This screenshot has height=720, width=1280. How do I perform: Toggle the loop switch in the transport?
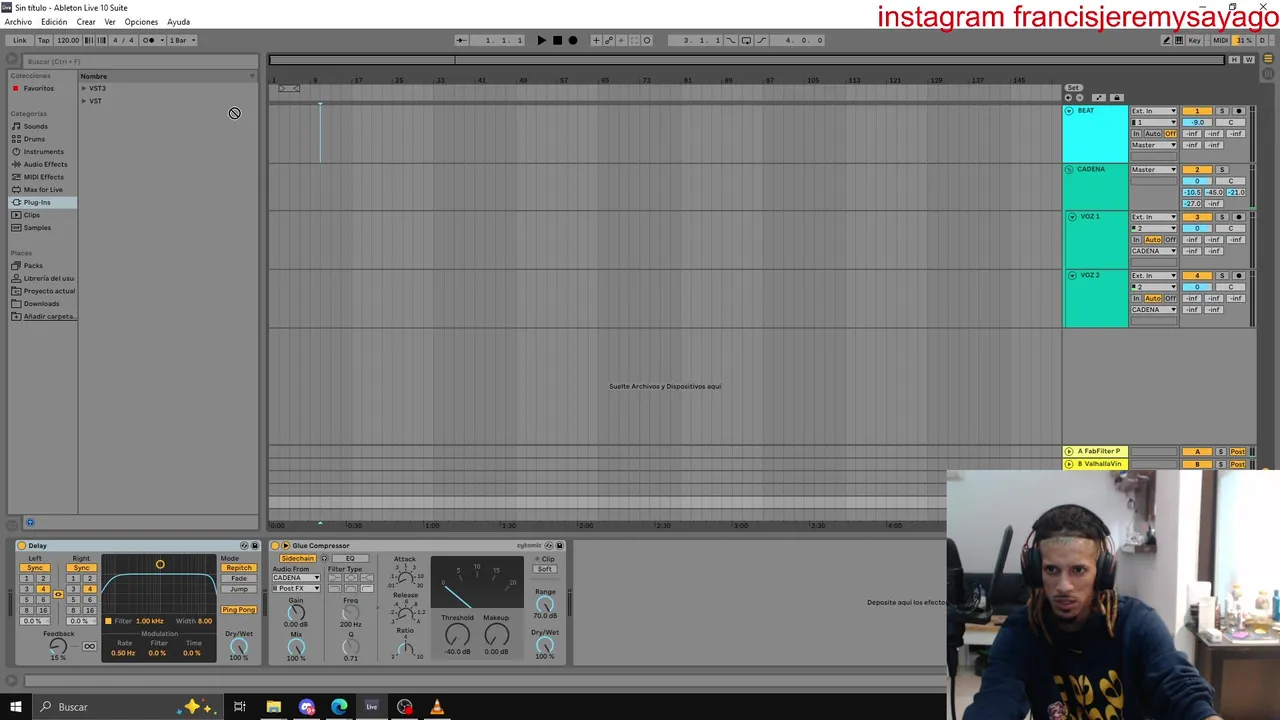pos(746,40)
